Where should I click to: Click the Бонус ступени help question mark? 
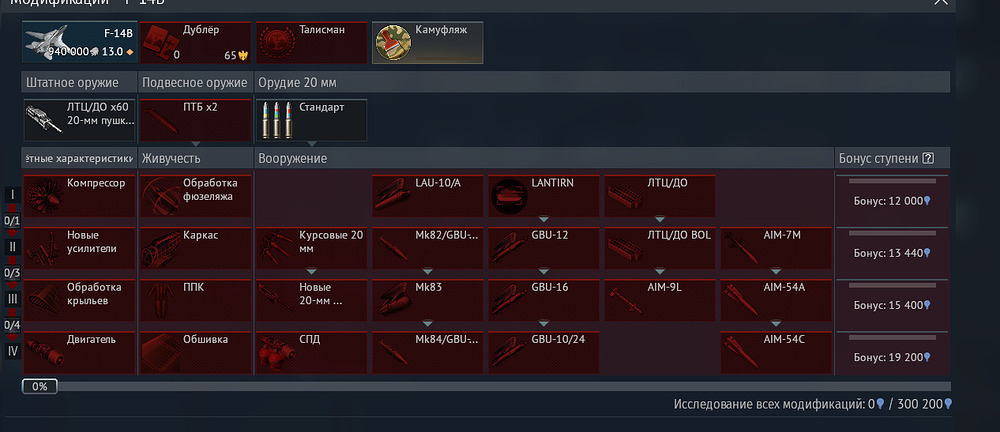pos(928,158)
